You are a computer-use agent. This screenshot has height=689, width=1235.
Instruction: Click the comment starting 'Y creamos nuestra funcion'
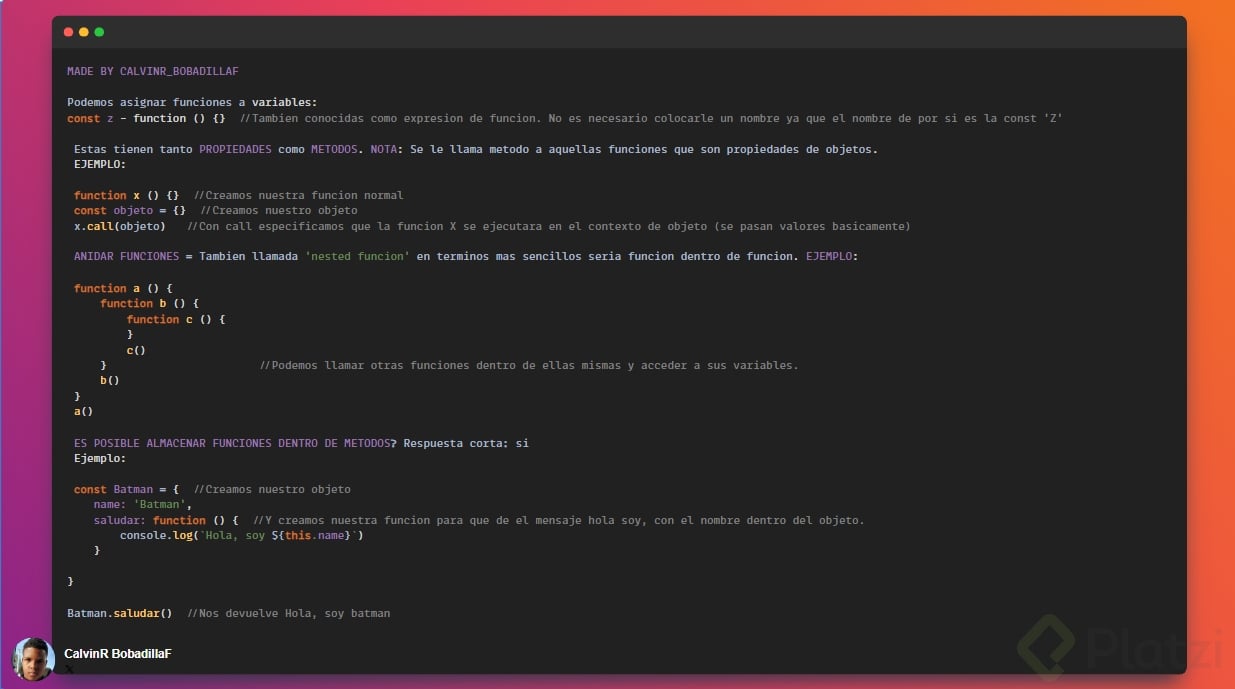[x=559, y=520]
